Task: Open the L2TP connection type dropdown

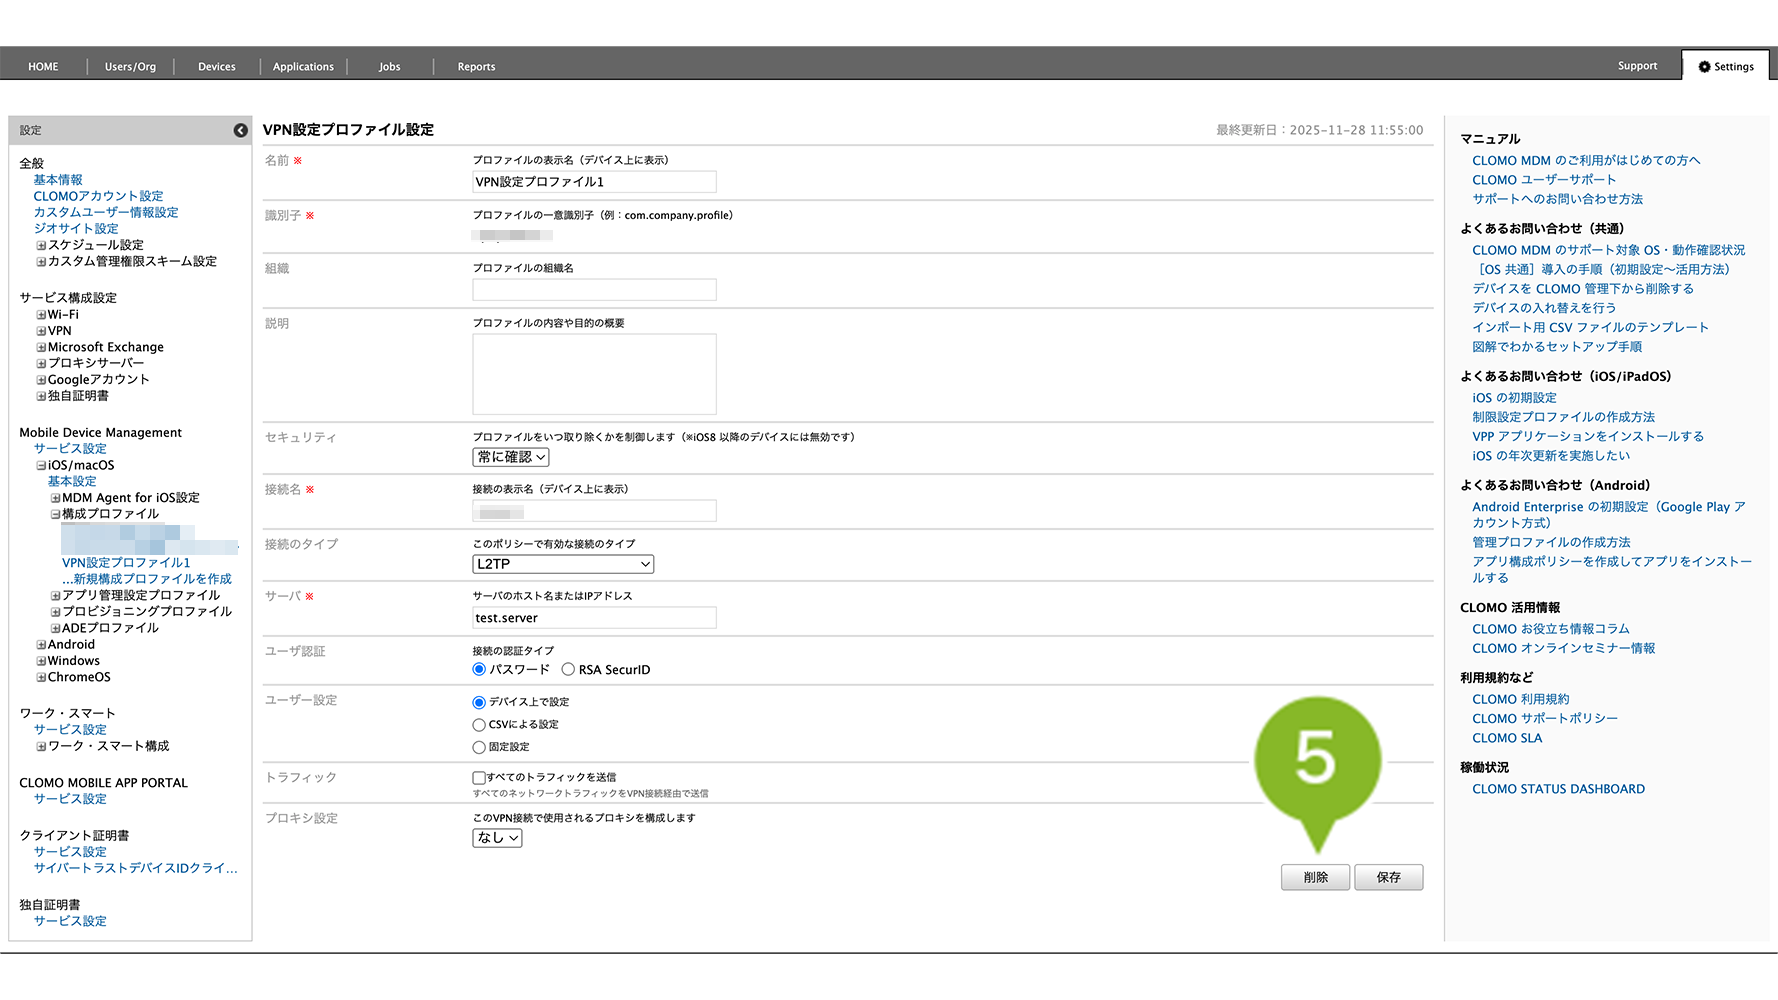Action: click(x=563, y=564)
